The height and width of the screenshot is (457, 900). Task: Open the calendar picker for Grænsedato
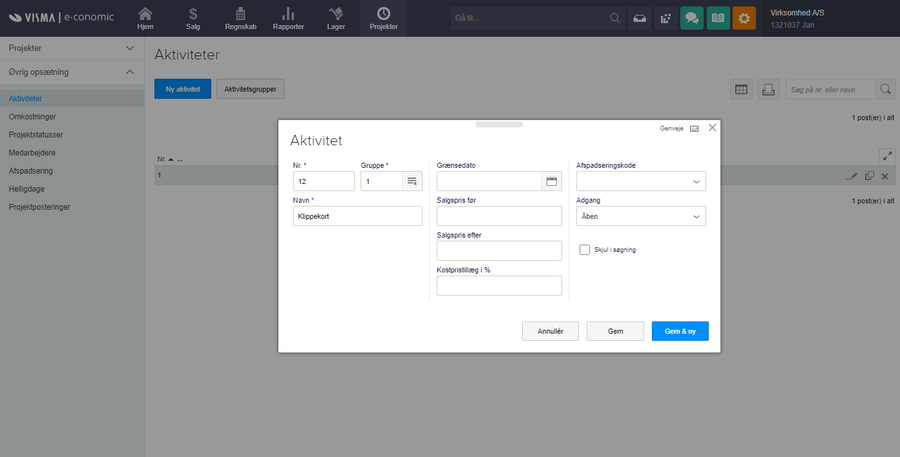click(551, 181)
